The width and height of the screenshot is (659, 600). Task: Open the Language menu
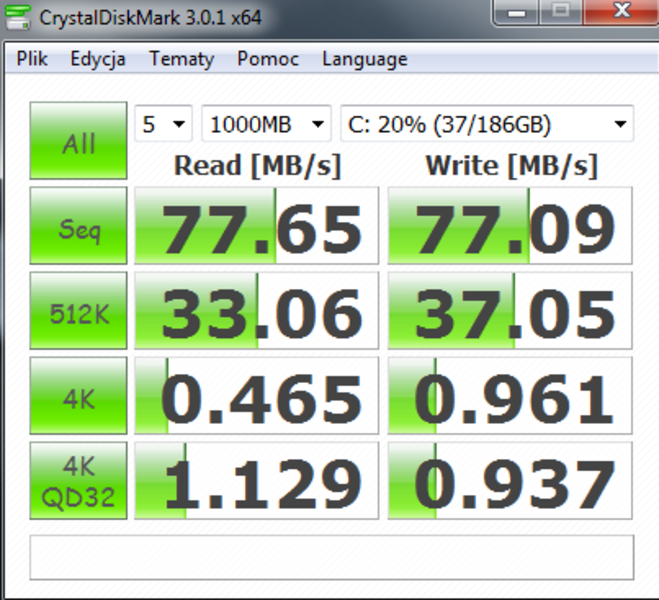click(x=364, y=59)
